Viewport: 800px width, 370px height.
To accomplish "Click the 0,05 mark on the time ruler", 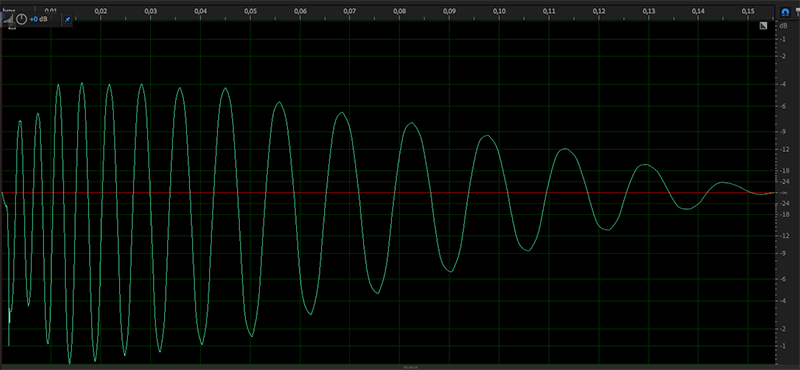I will (251, 11).
